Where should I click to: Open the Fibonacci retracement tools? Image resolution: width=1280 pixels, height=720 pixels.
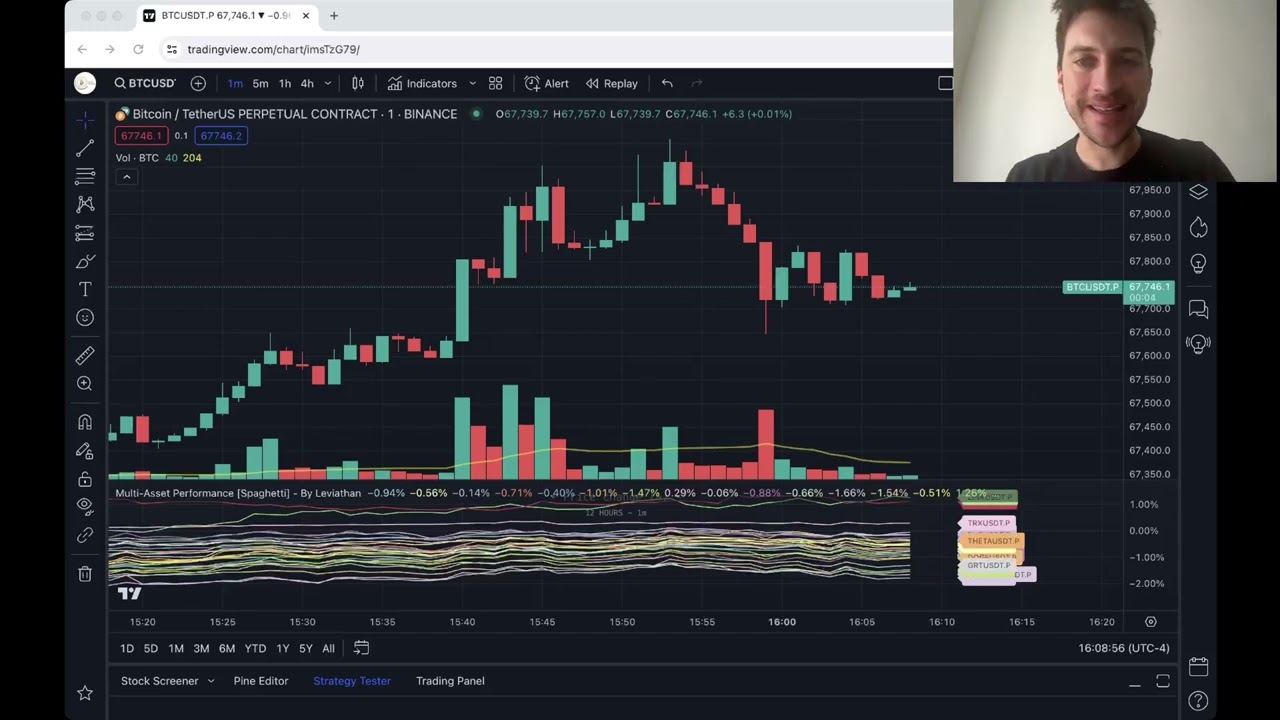click(x=85, y=176)
